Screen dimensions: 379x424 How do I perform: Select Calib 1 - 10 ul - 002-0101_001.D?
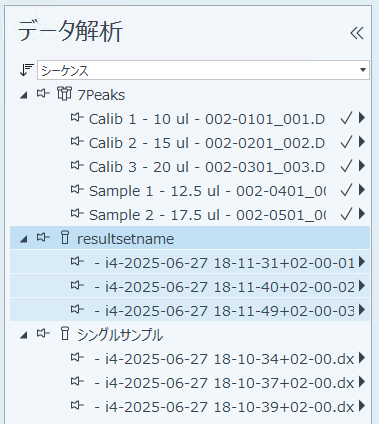pyautogui.click(x=207, y=119)
